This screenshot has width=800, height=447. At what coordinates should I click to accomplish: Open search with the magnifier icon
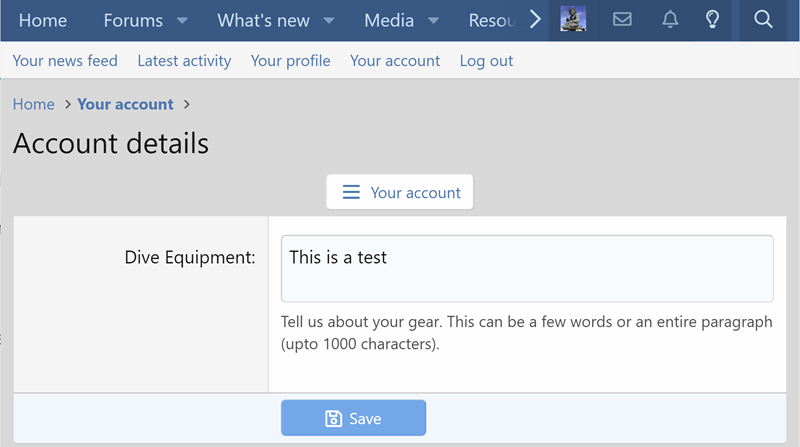763,20
